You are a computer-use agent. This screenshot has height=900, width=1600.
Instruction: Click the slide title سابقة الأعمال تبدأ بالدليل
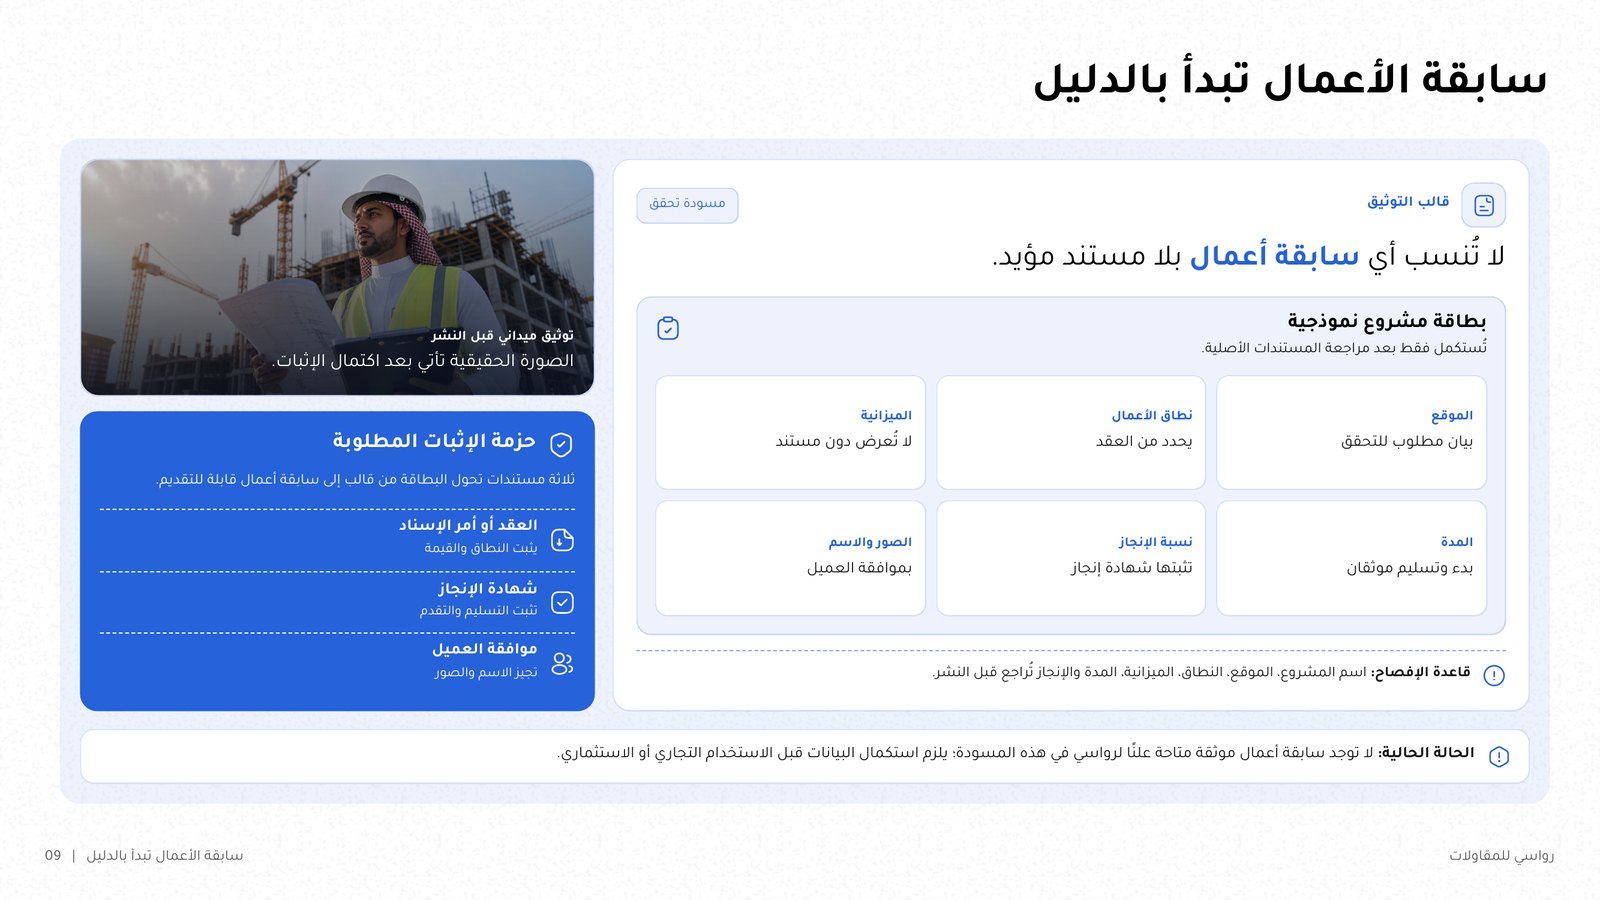pos(1290,80)
